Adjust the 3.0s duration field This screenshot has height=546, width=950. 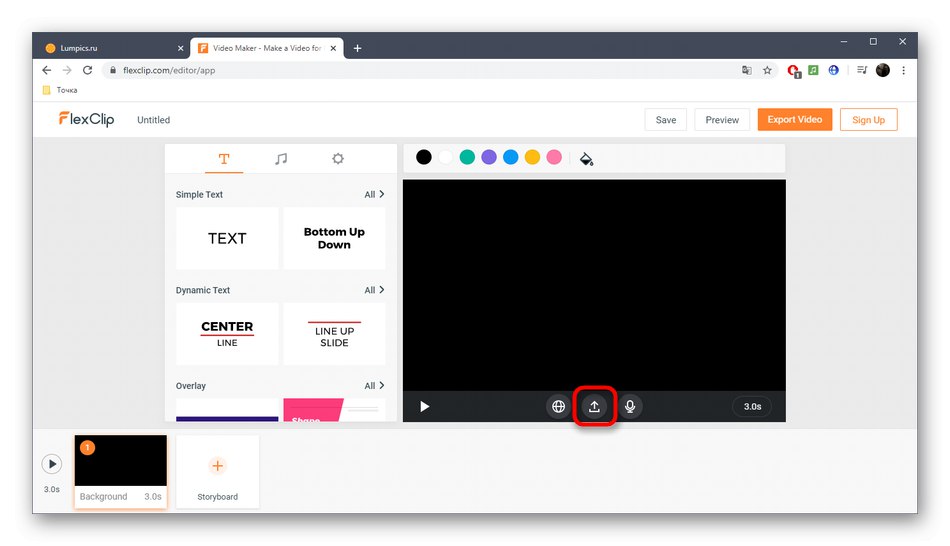752,407
